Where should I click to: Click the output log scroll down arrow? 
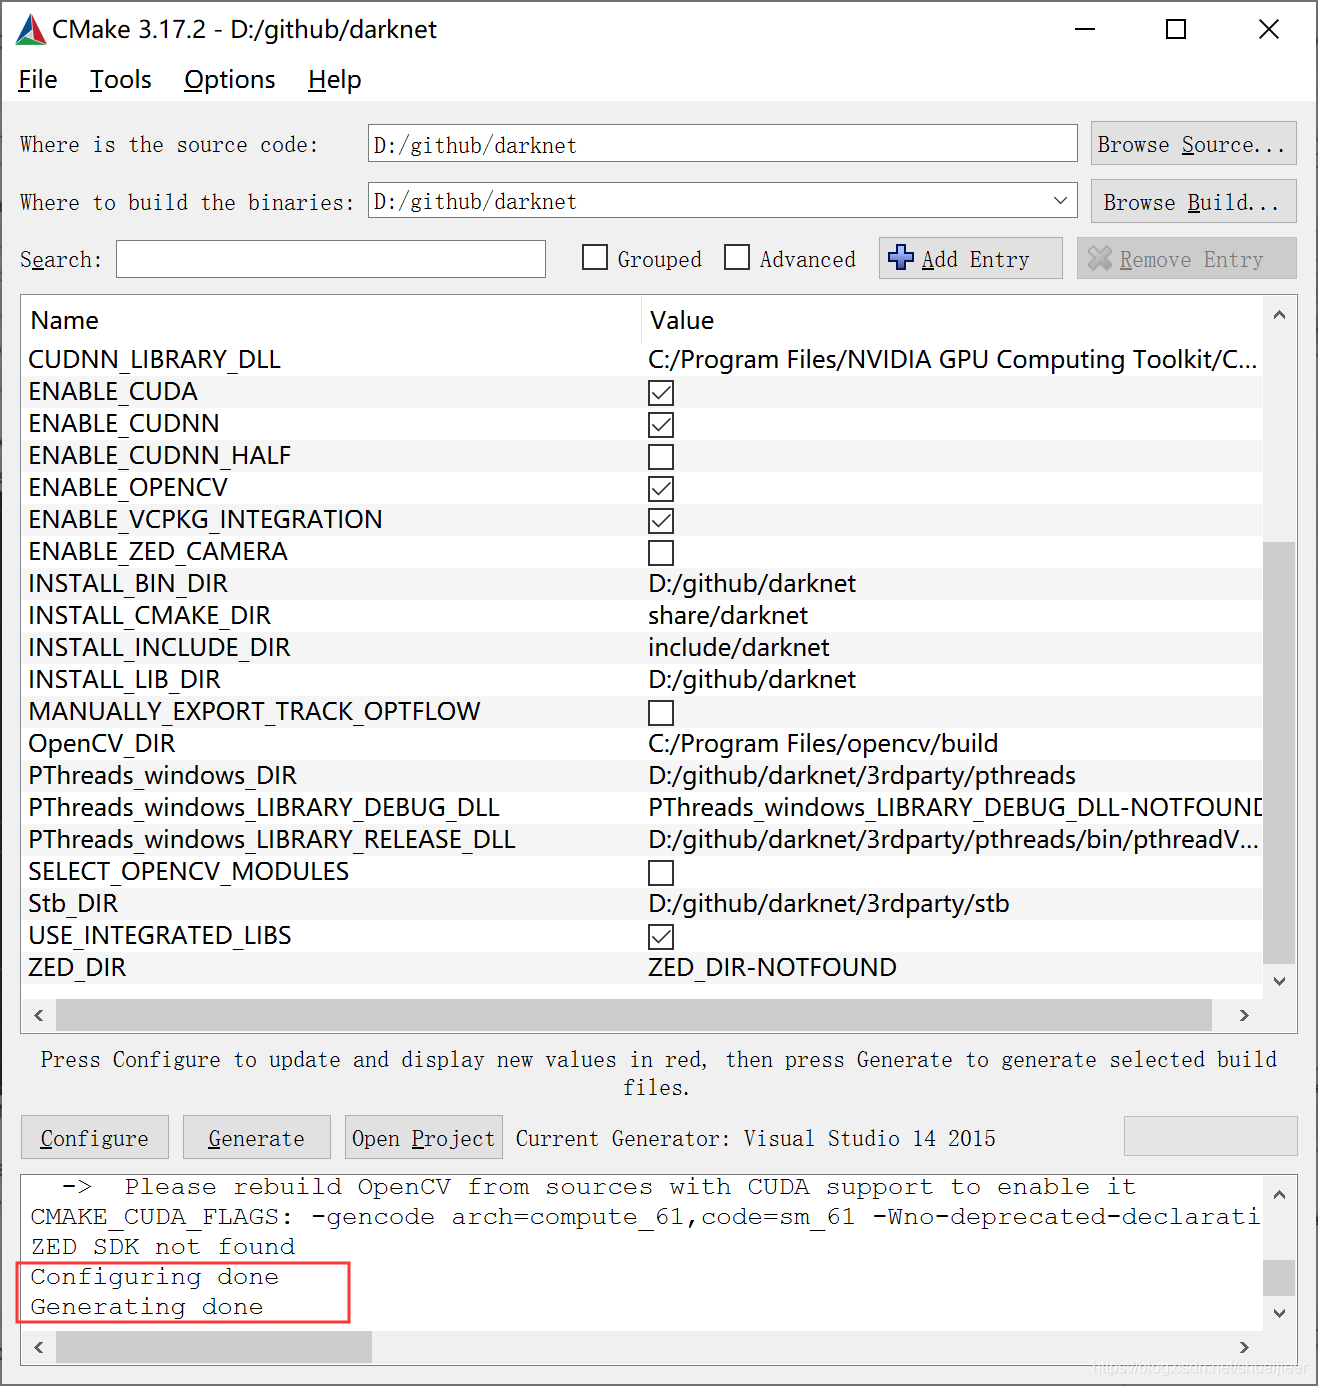tap(1279, 1313)
